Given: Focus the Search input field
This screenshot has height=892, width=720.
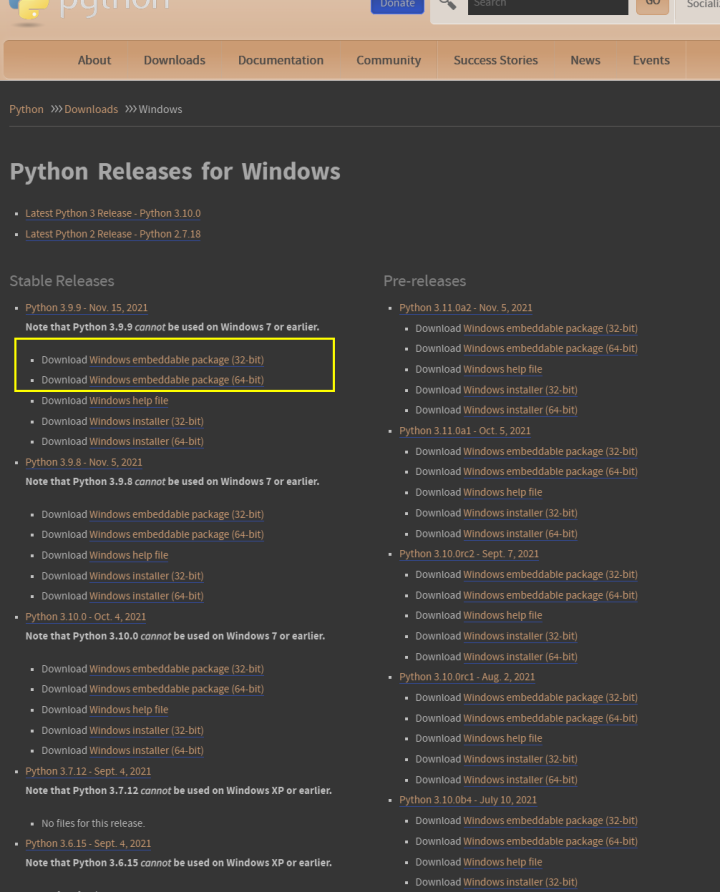Looking at the screenshot, I should click(x=548, y=5).
